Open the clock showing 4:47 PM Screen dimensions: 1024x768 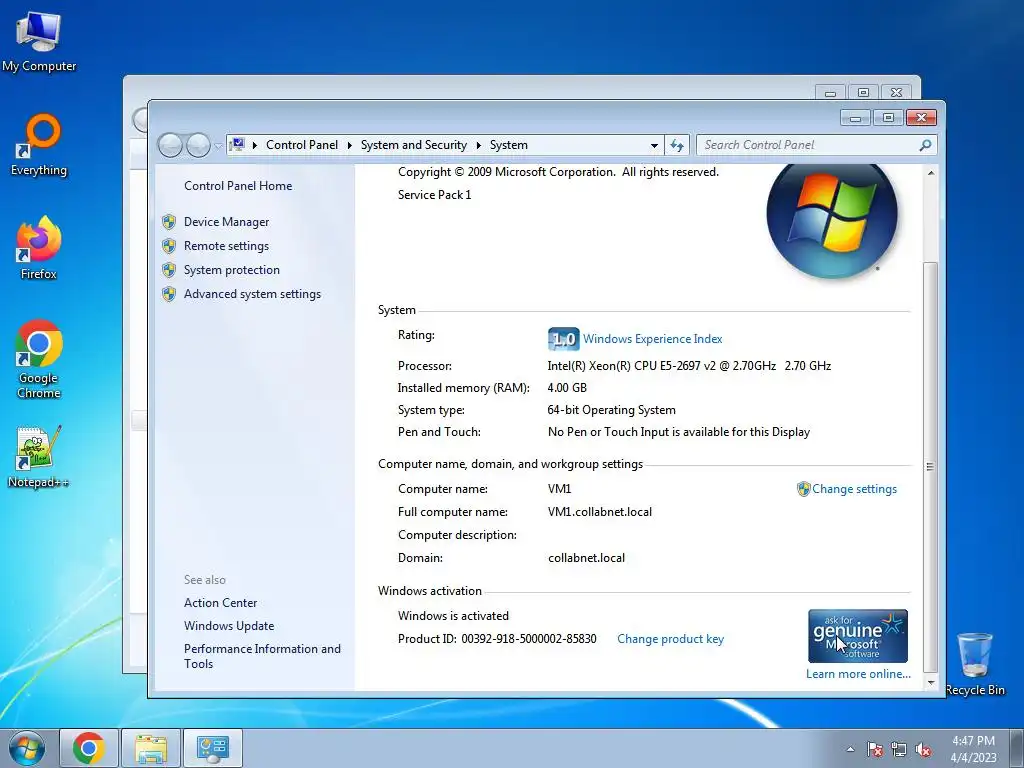tap(973, 748)
